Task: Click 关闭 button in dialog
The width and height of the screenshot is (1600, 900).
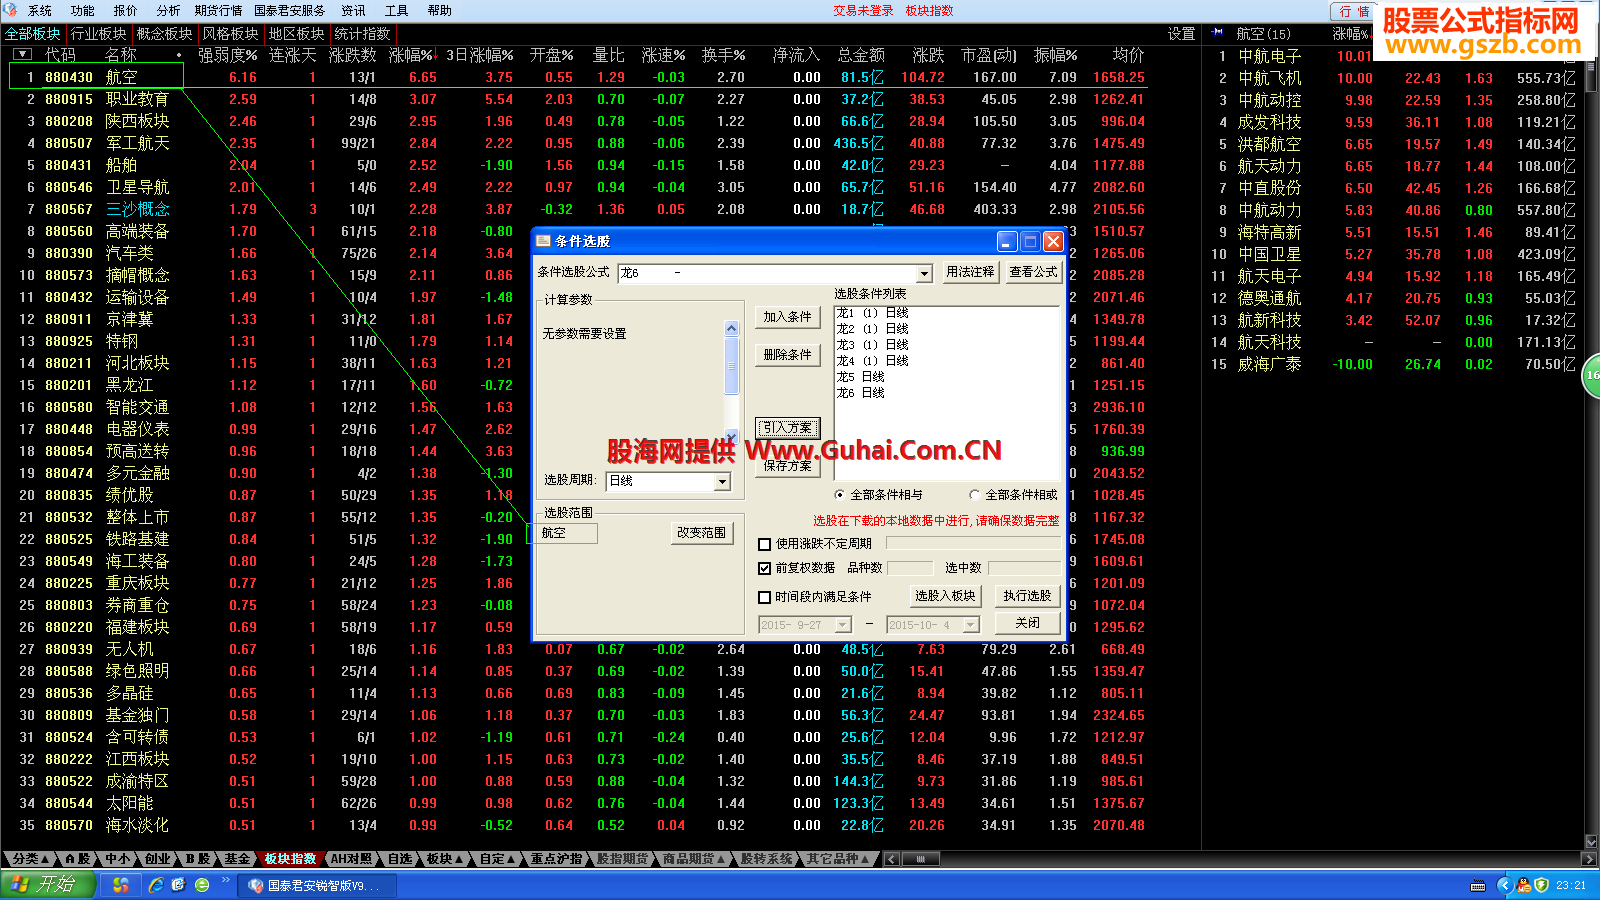Action: coord(1028,623)
